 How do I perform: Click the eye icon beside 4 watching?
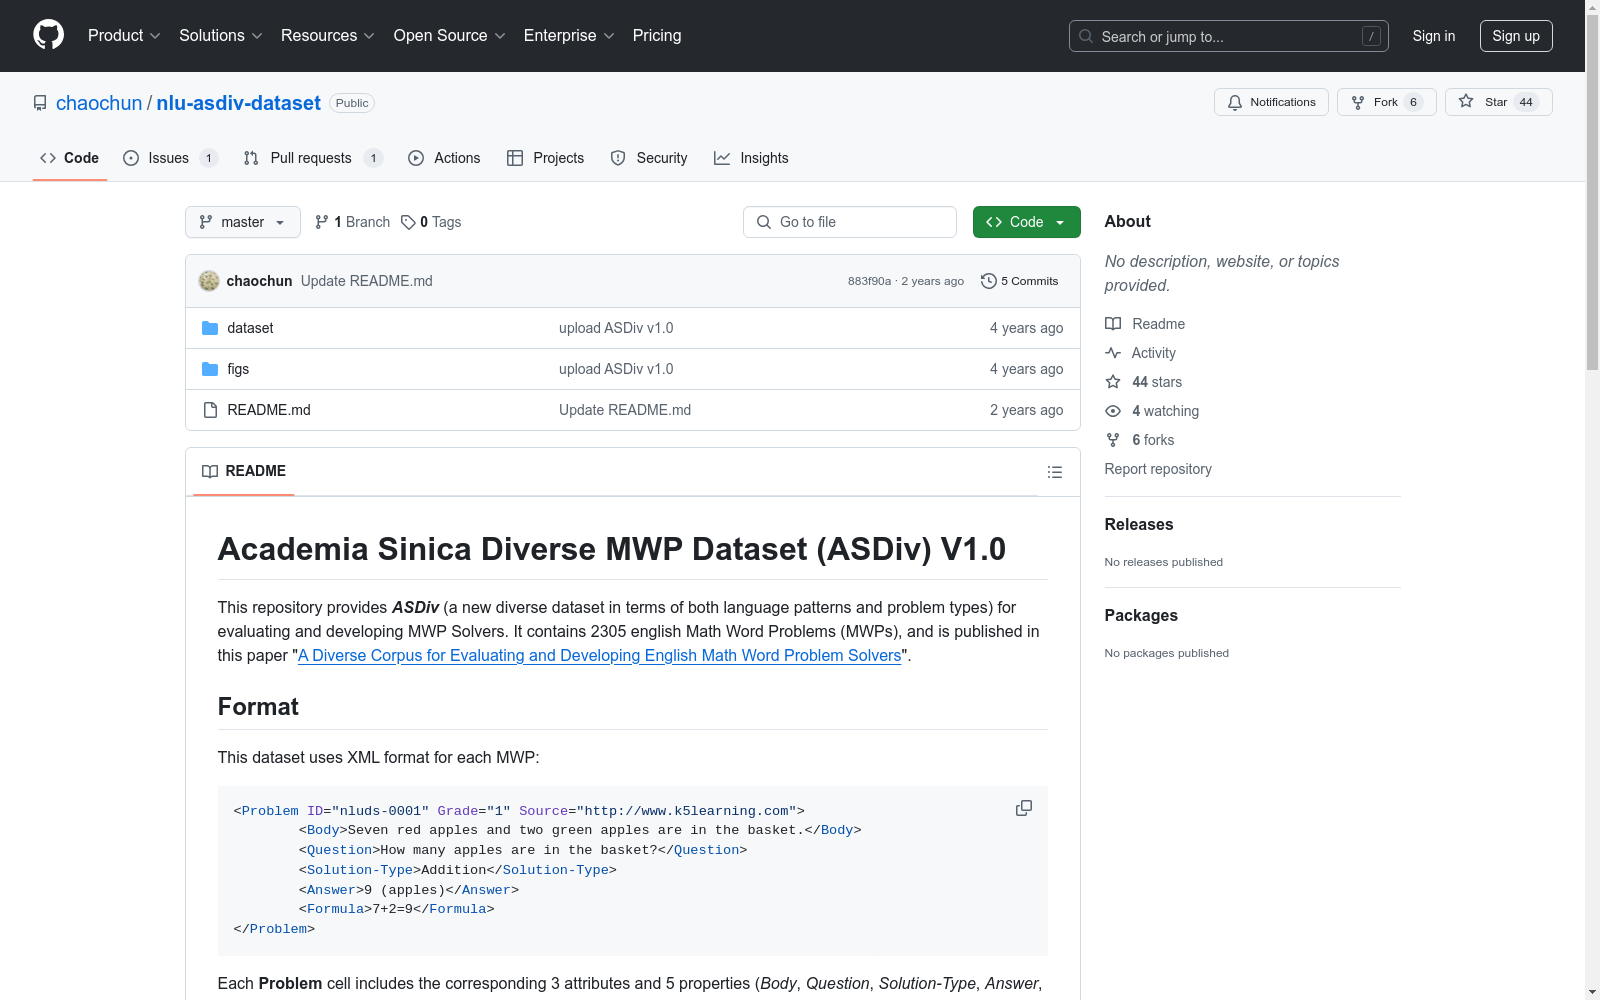1113,411
